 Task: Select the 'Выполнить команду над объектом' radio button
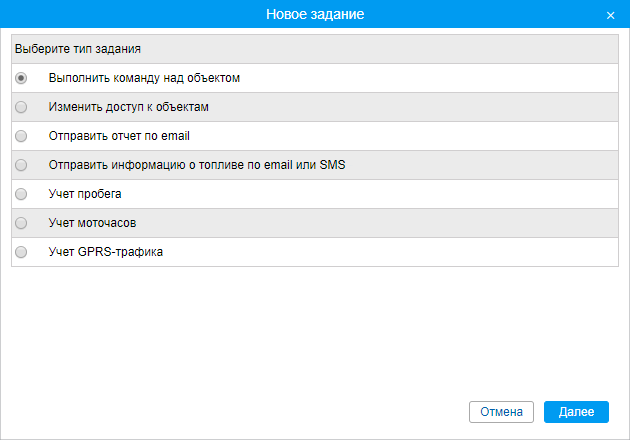click(x=21, y=78)
